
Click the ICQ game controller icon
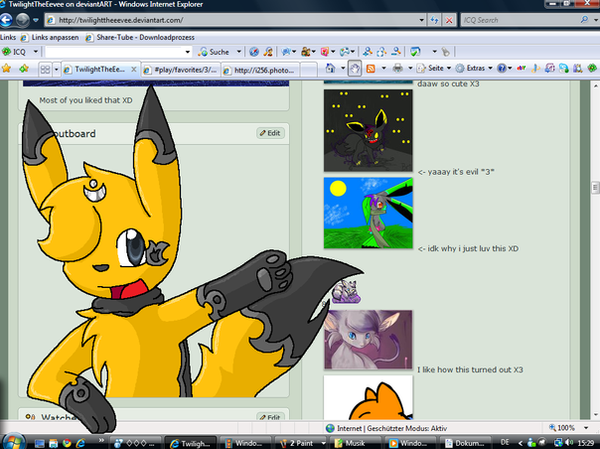345,52
